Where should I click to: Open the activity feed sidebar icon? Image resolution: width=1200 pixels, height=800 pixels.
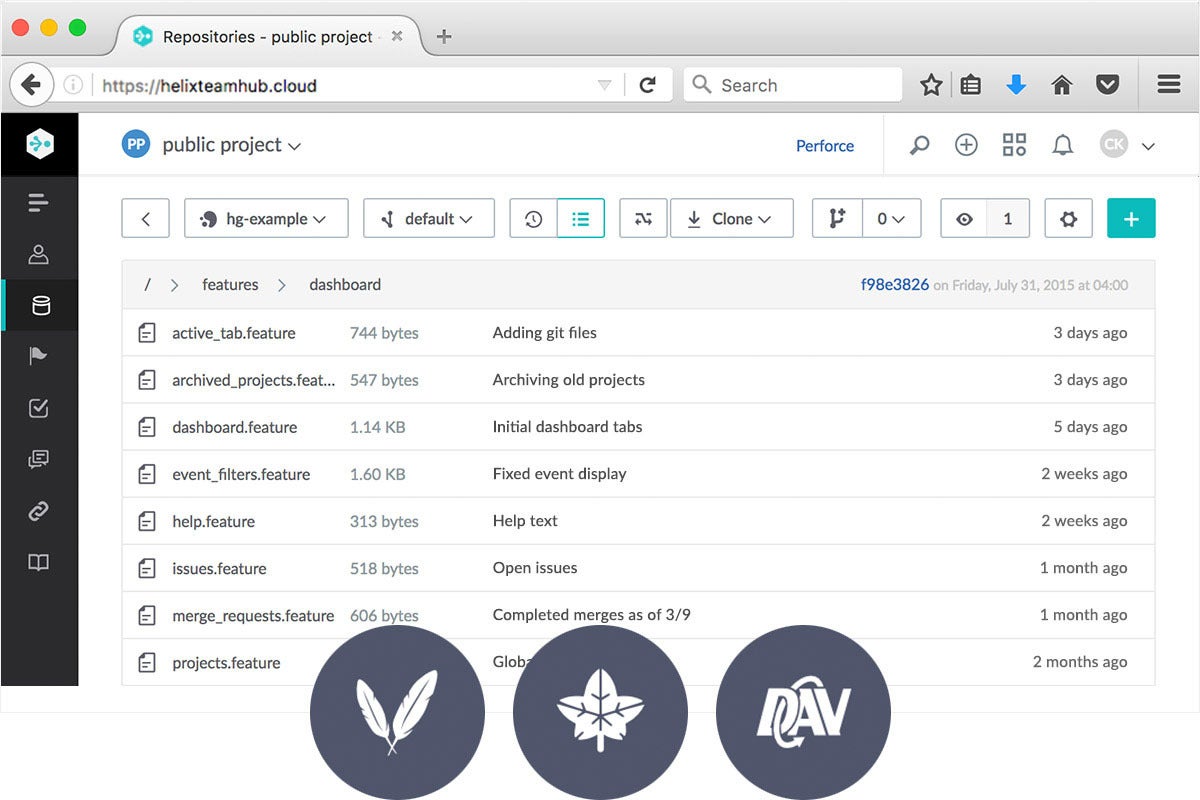pos(39,203)
